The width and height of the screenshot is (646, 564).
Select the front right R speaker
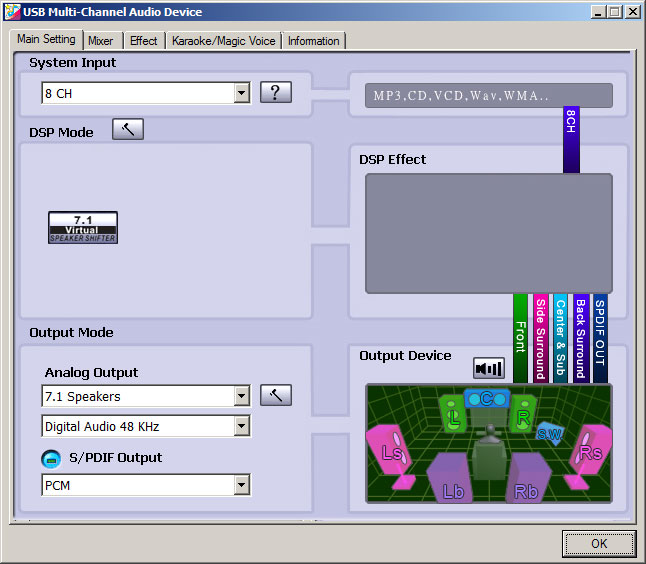(x=522, y=415)
